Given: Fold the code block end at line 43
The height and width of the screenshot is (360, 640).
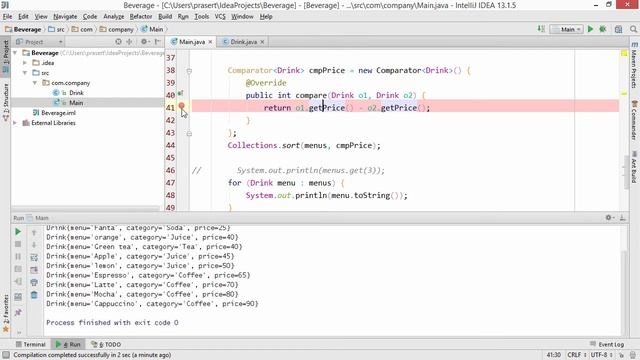Looking at the screenshot, I should [189, 133].
